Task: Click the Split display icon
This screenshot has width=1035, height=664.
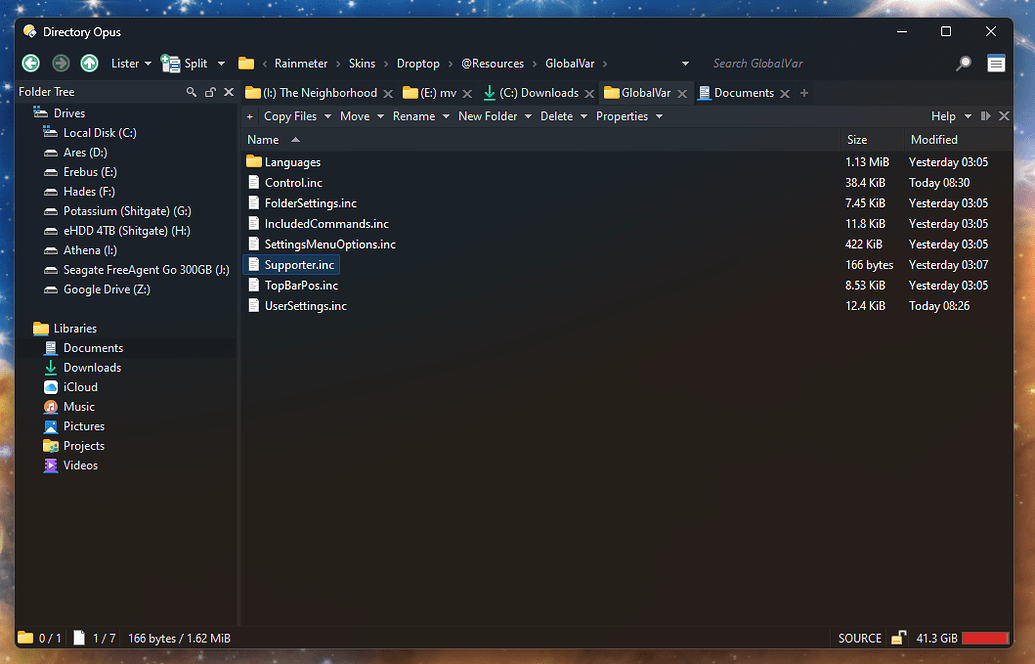Action: 170,63
